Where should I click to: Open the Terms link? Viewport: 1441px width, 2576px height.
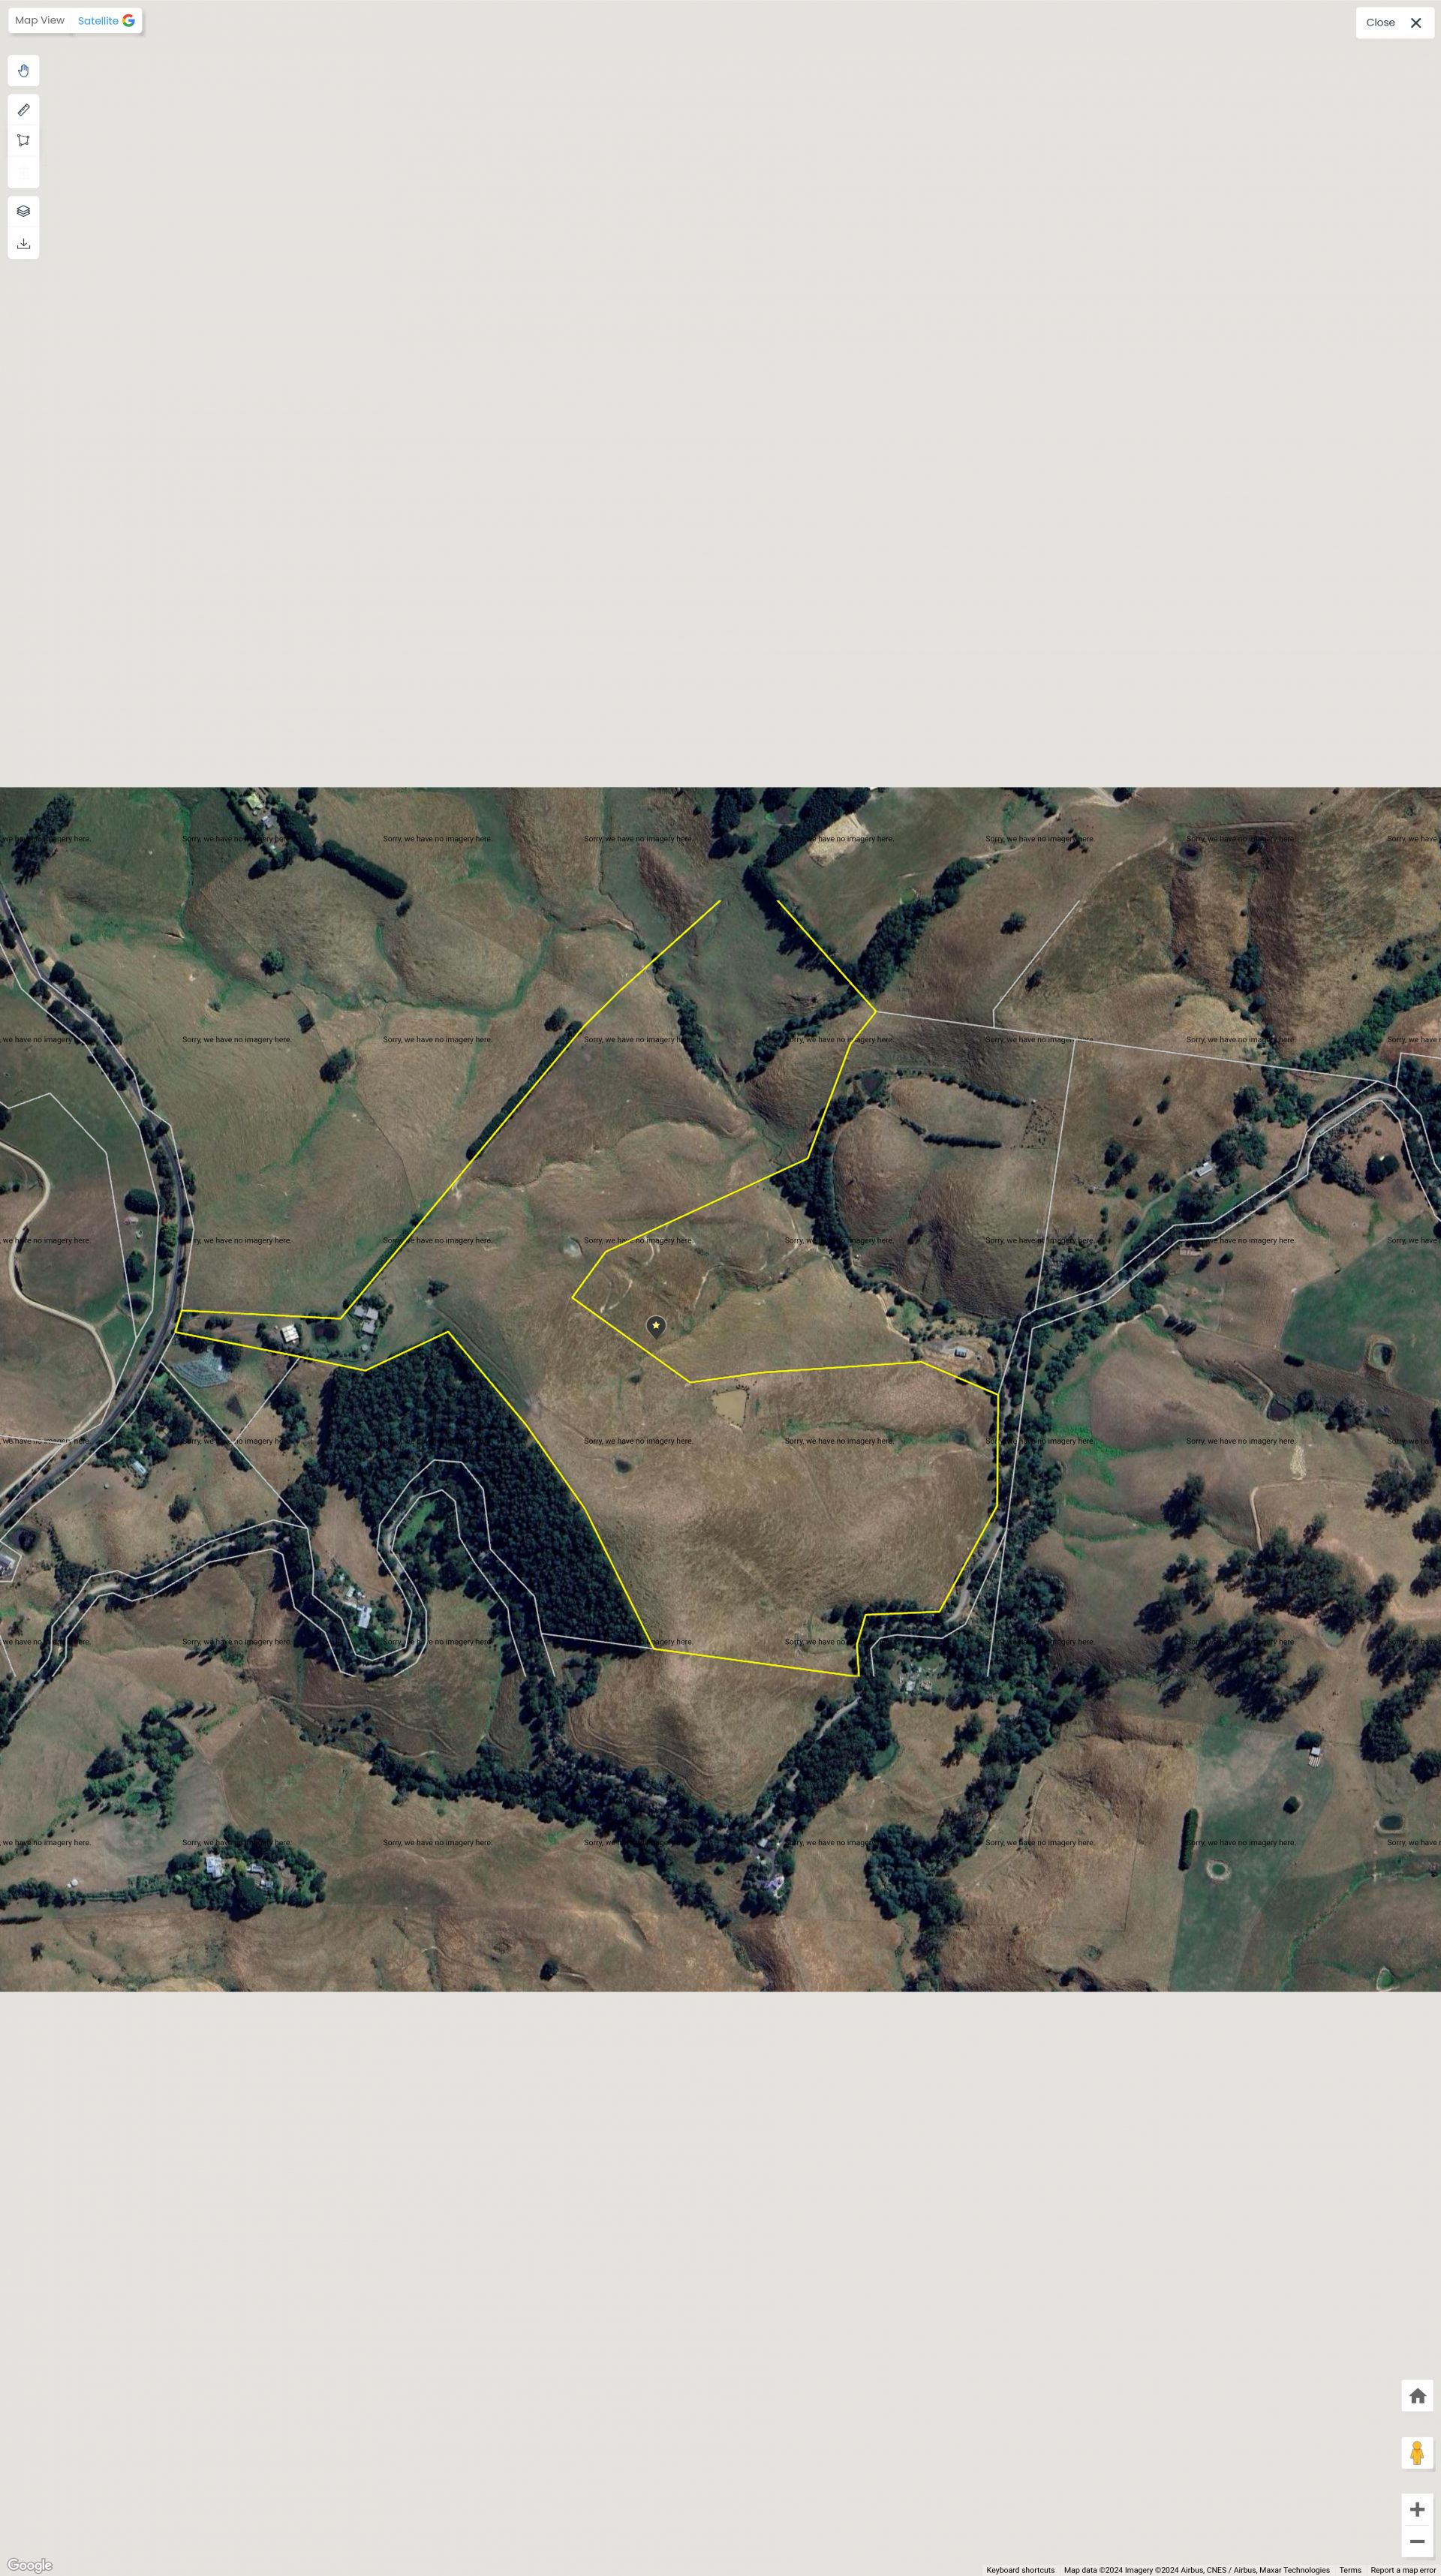click(1350, 2570)
